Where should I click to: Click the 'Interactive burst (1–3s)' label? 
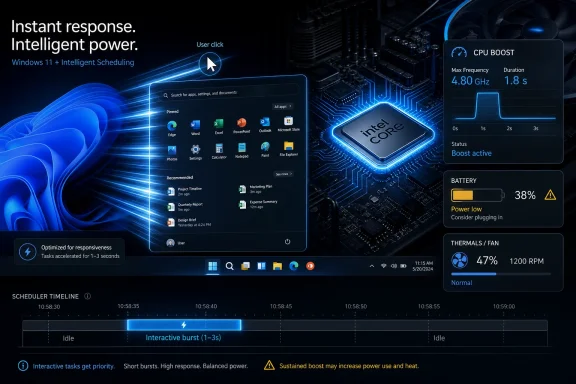pyautogui.click(x=183, y=338)
